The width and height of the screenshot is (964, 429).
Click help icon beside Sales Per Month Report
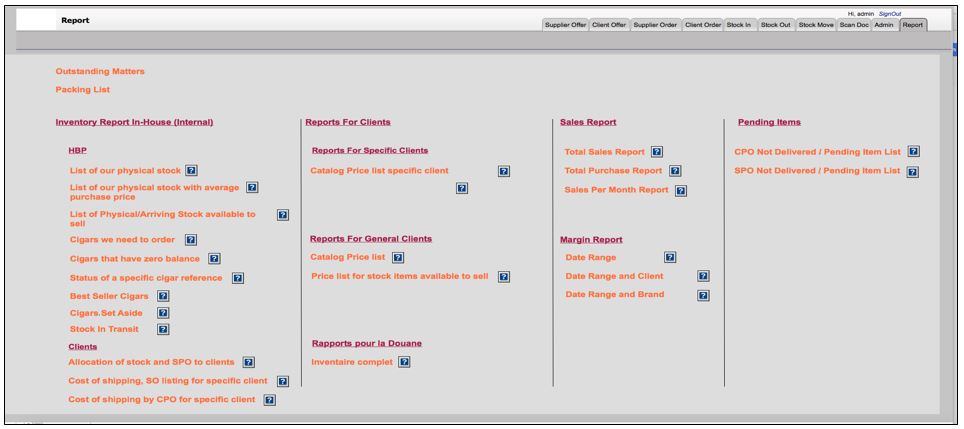tap(681, 190)
